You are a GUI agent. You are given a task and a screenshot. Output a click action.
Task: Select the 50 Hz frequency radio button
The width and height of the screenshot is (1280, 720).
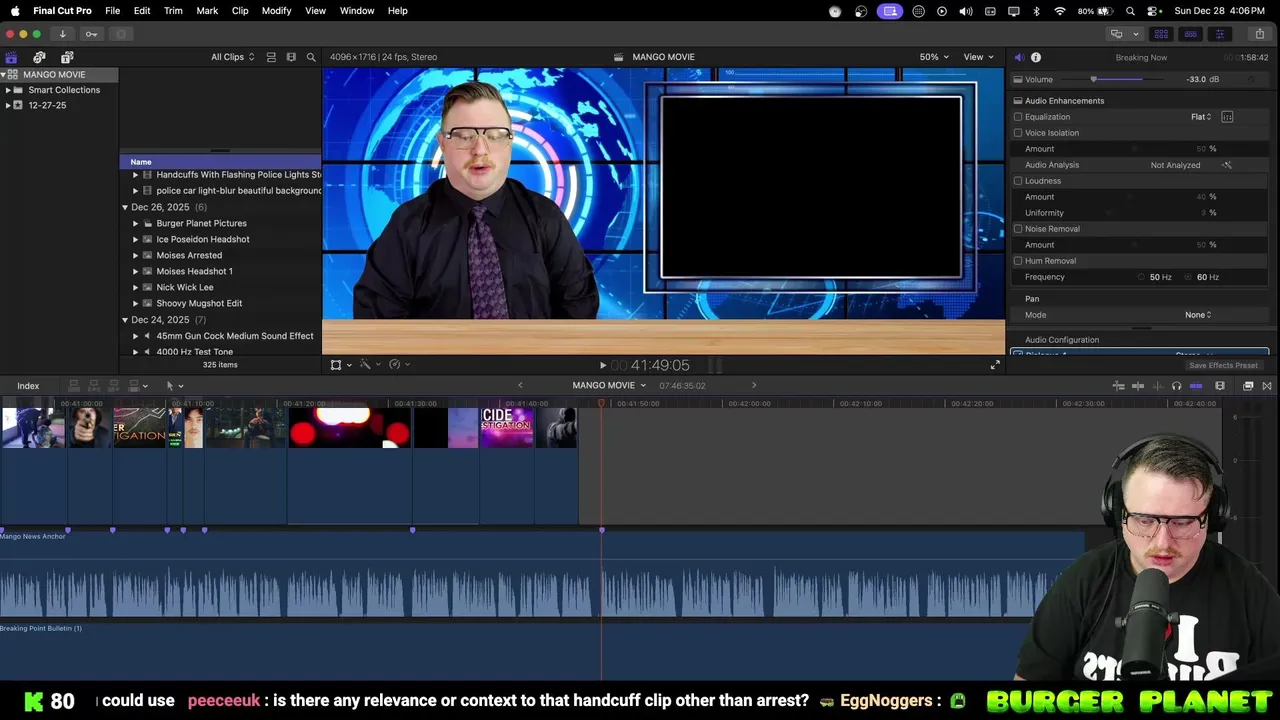click(x=1142, y=277)
